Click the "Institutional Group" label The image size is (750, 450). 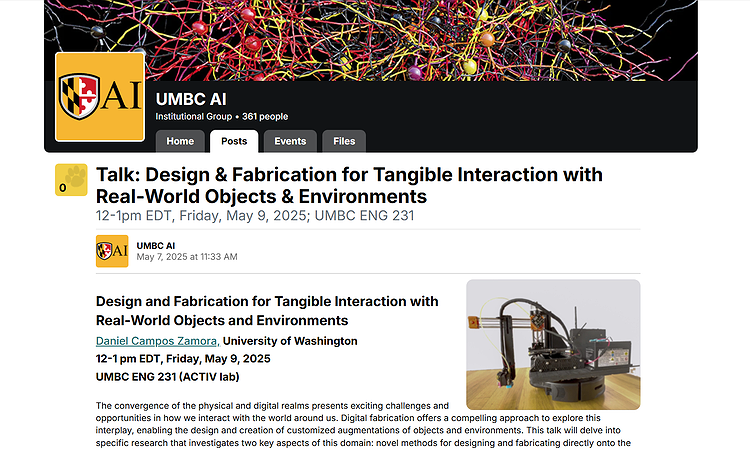coord(193,117)
